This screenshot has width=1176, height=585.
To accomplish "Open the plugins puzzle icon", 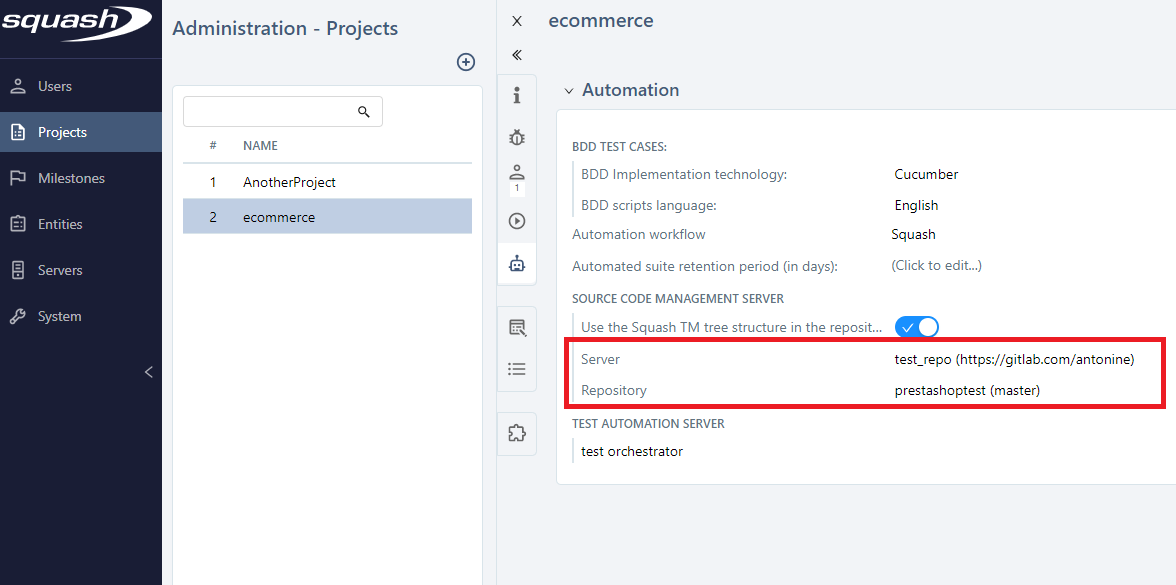I will point(517,433).
